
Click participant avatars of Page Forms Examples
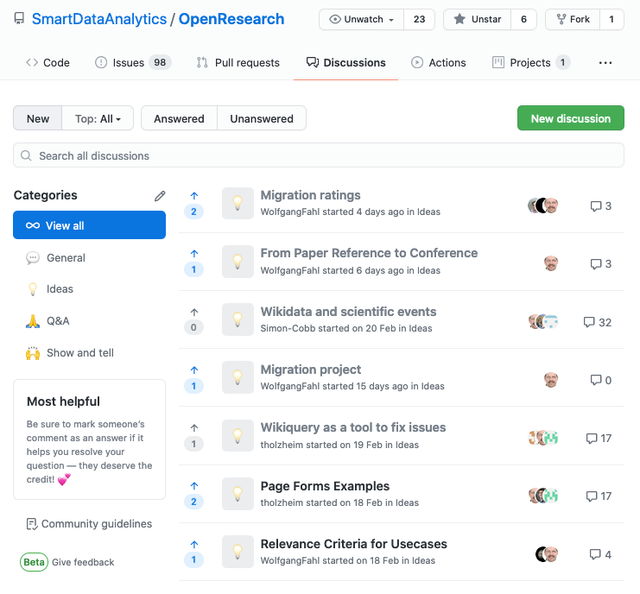coord(543,496)
